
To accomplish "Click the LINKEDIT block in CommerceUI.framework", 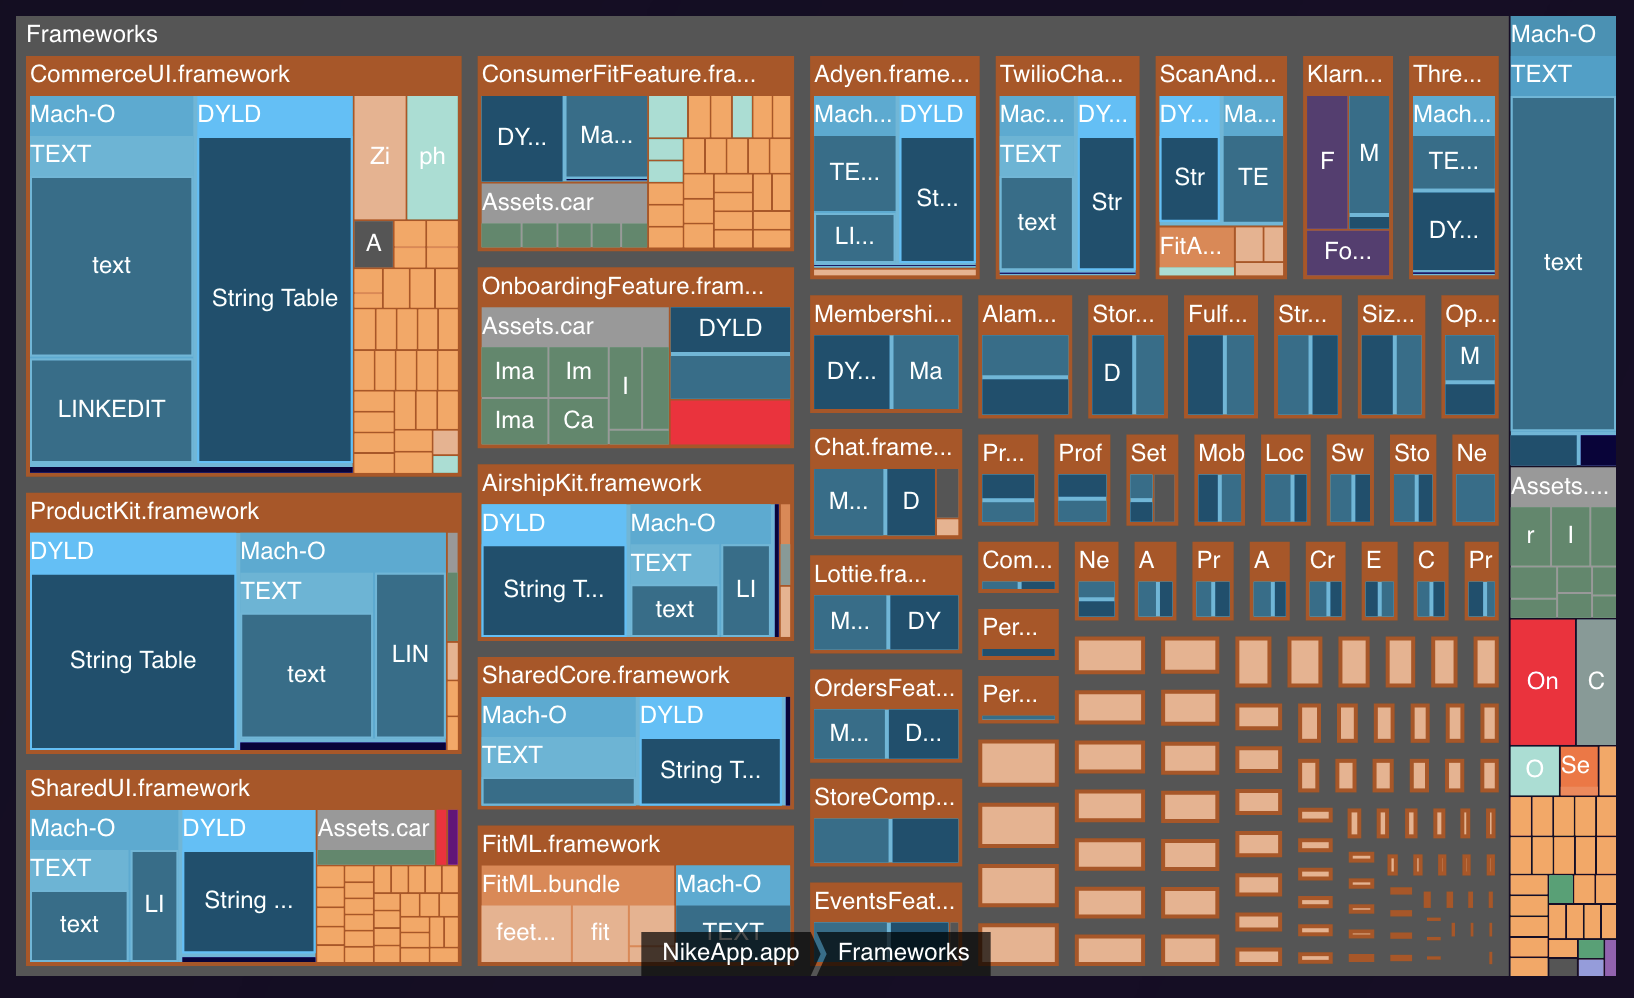I will pyautogui.click(x=111, y=409).
